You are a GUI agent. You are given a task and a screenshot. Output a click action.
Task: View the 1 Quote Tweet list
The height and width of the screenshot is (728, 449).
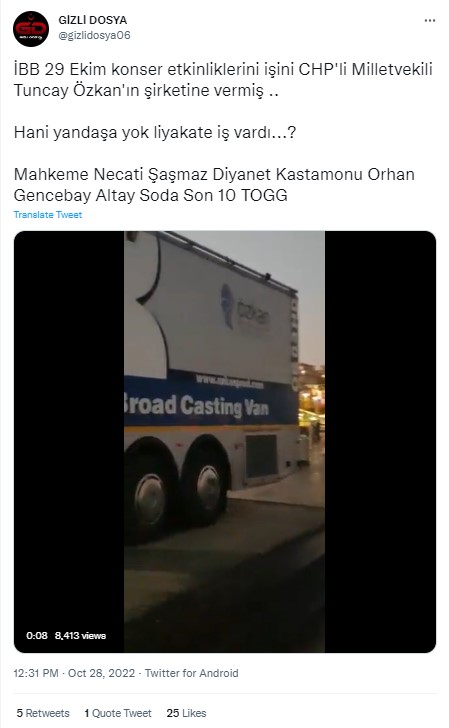pyautogui.click(x=118, y=713)
